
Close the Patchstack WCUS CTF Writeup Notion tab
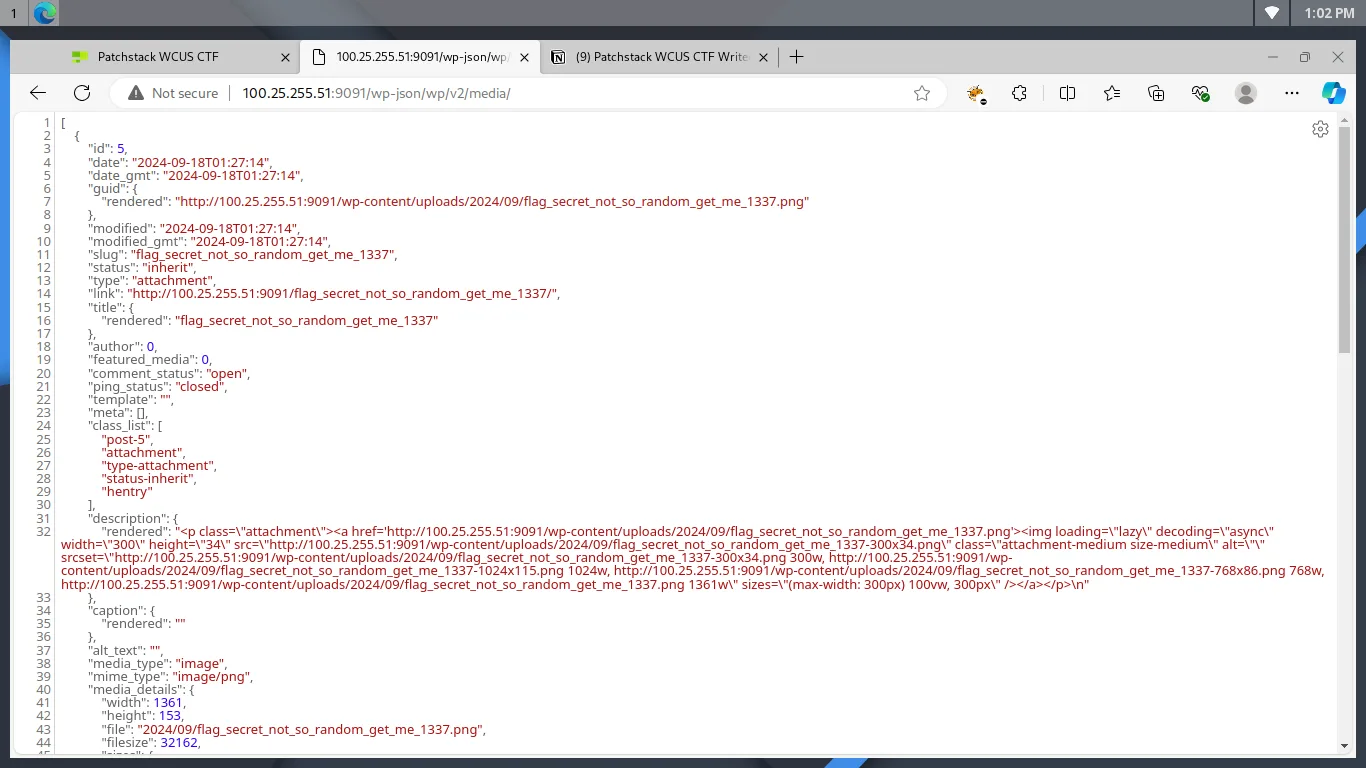tap(765, 57)
